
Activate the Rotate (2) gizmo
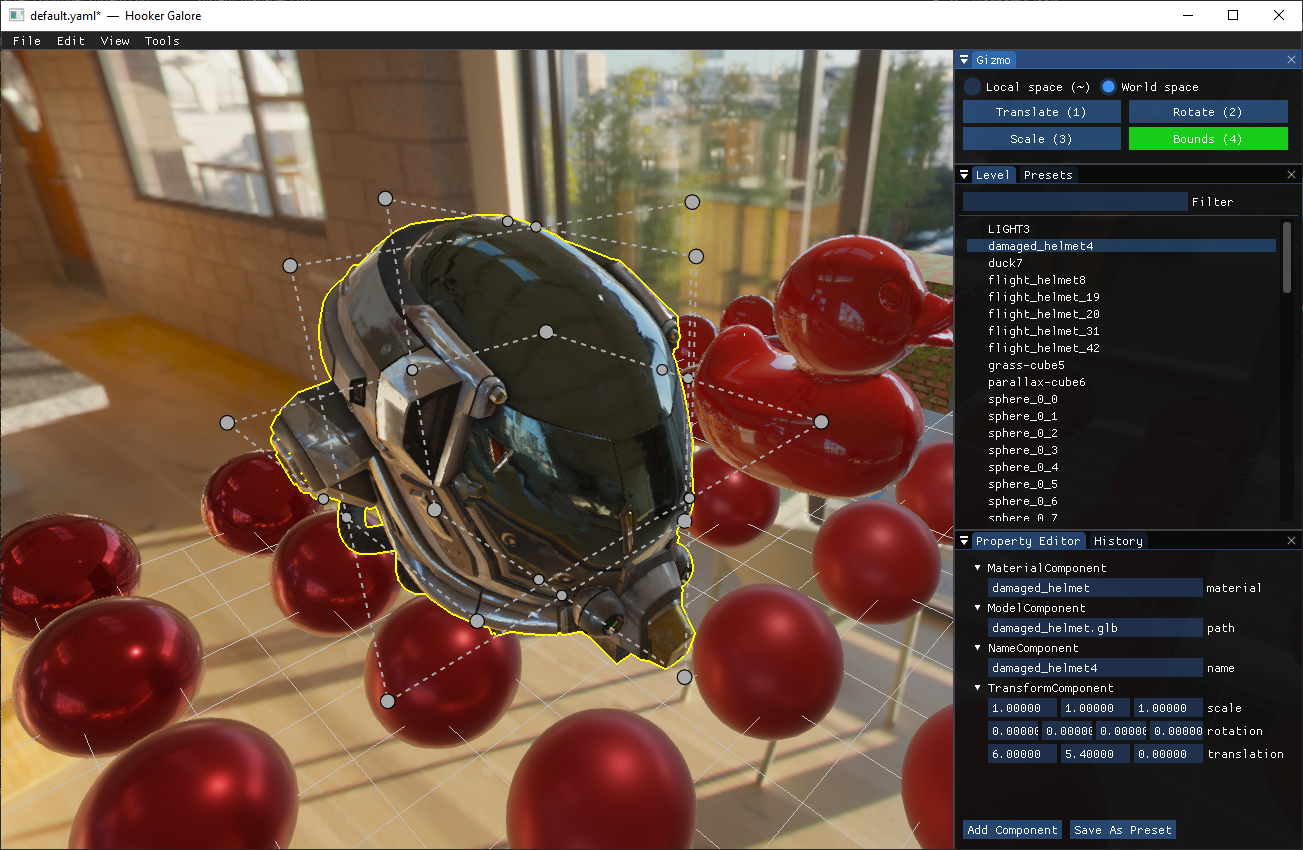[1208, 112]
